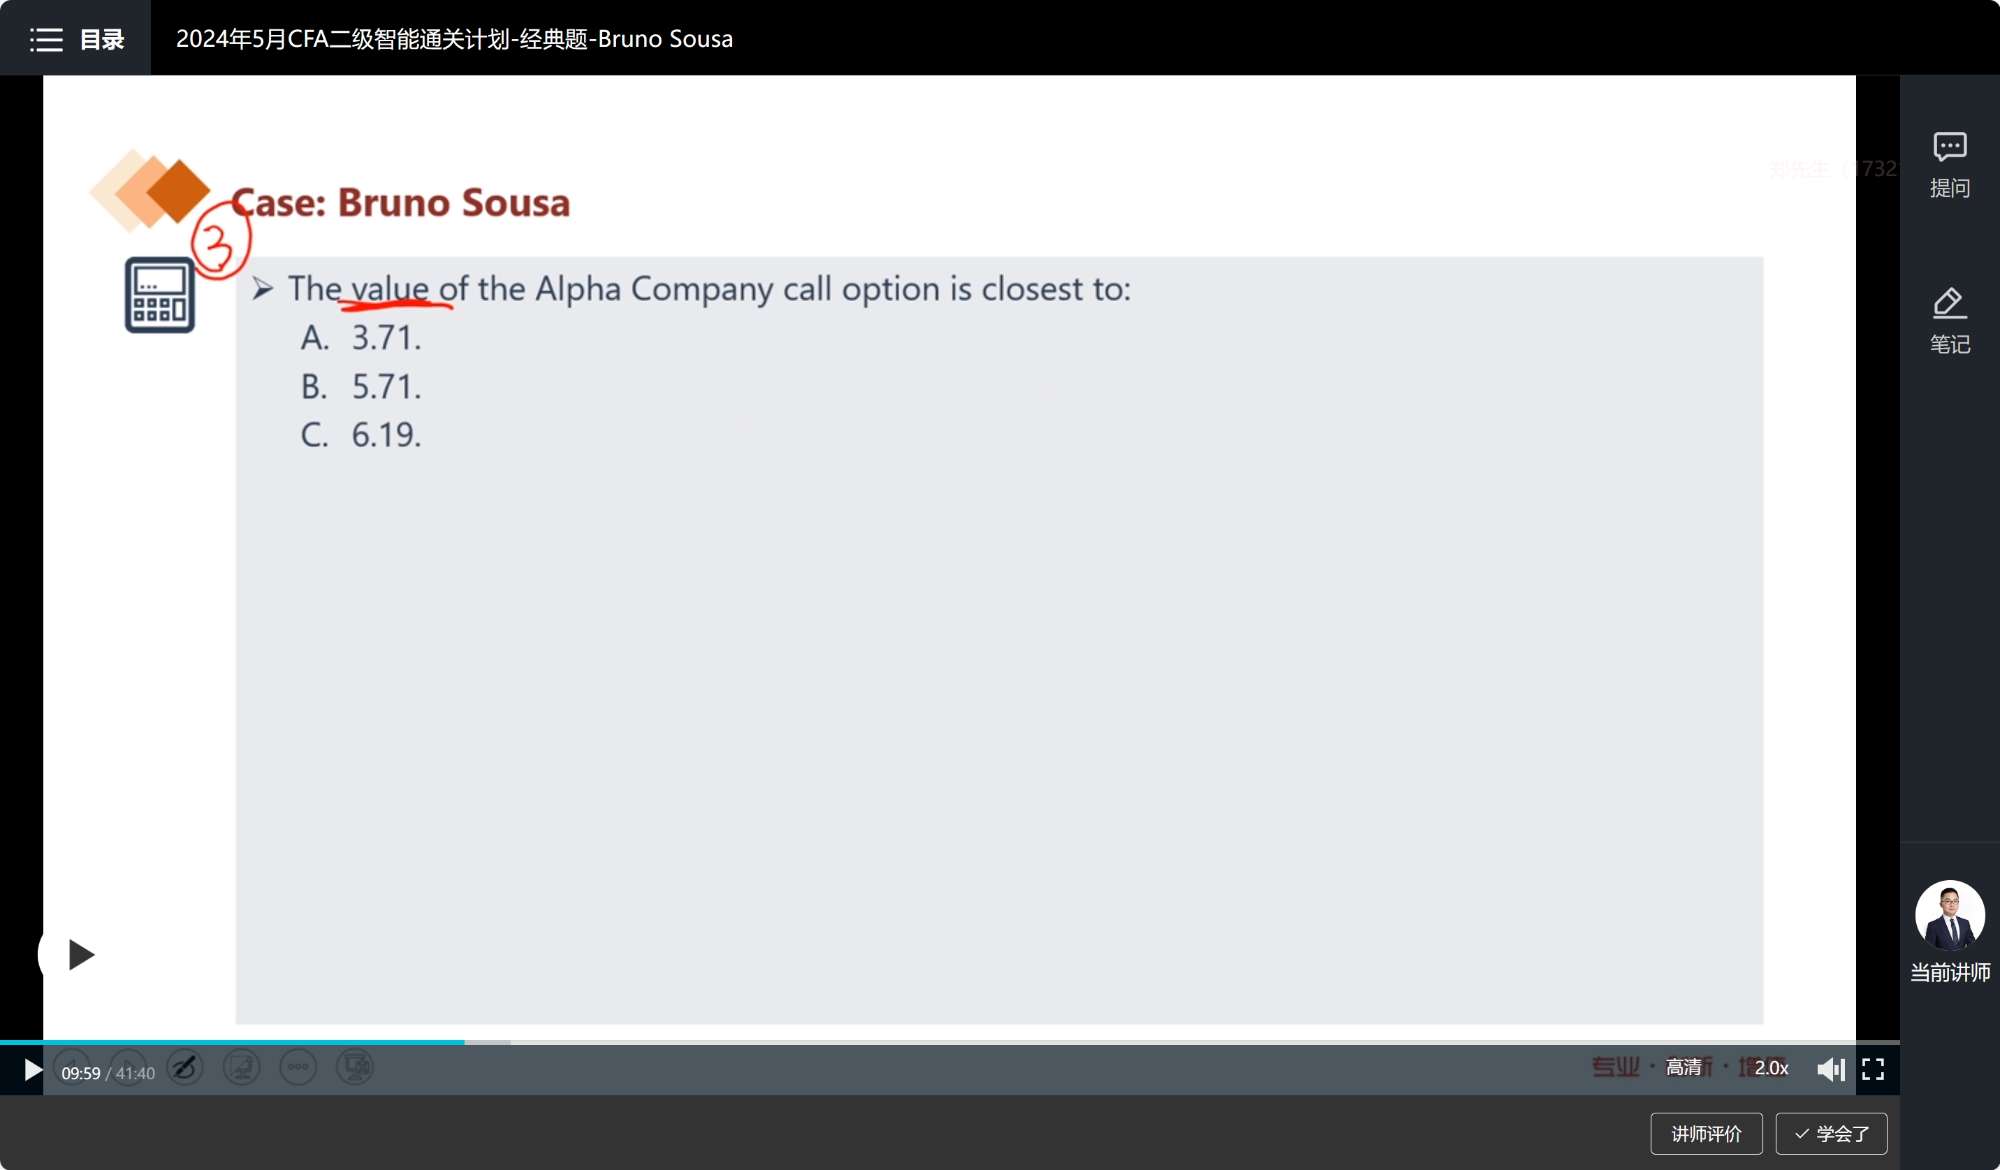Select the pen annotation icon in control bar
Image resolution: width=2000 pixels, height=1170 pixels.
tap(185, 1068)
